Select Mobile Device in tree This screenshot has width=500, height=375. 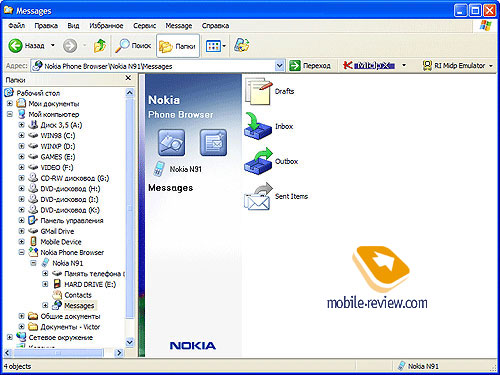pyautogui.click(x=61, y=242)
